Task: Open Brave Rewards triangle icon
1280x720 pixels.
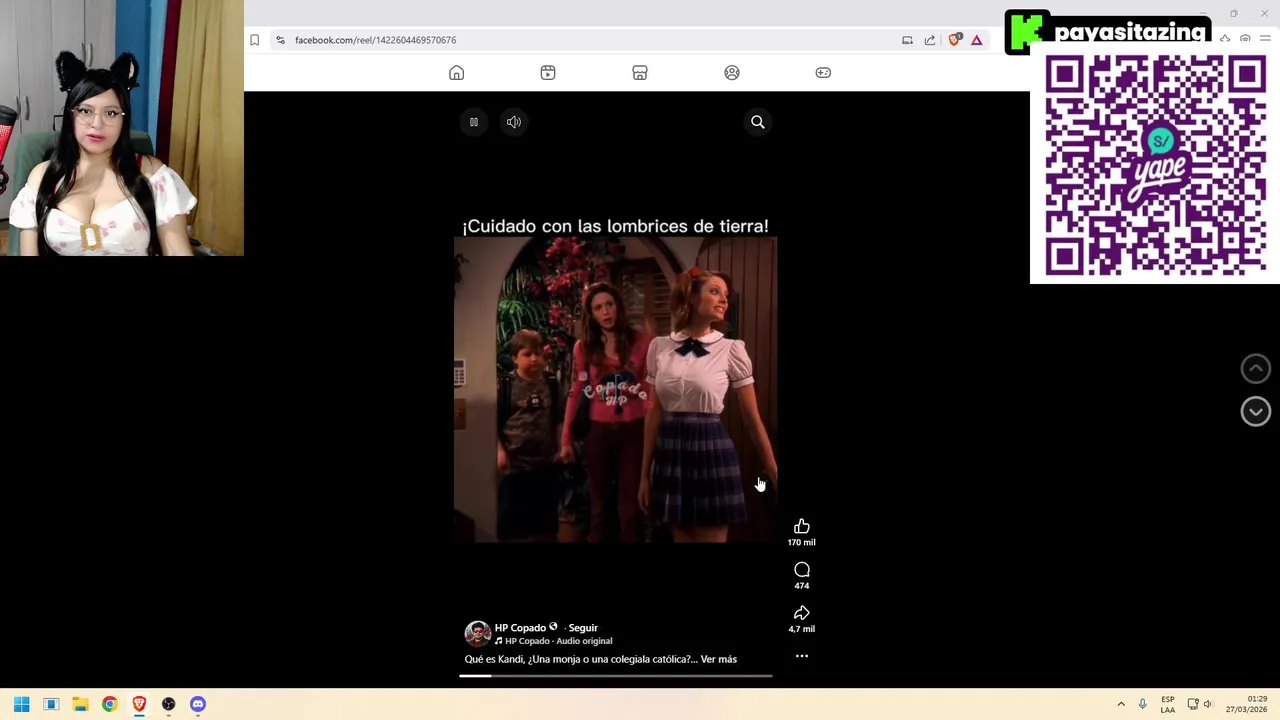Action: [x=977, y=40]
